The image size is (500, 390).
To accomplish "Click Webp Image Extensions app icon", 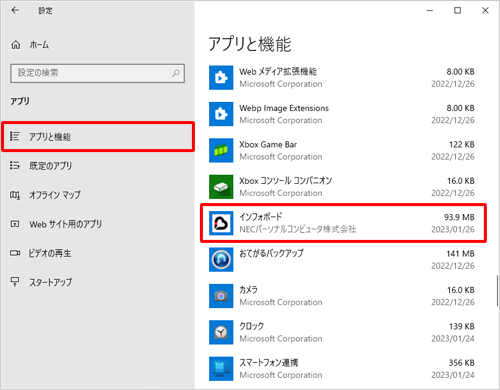I will pyautogui.click(x=221, y=114).
